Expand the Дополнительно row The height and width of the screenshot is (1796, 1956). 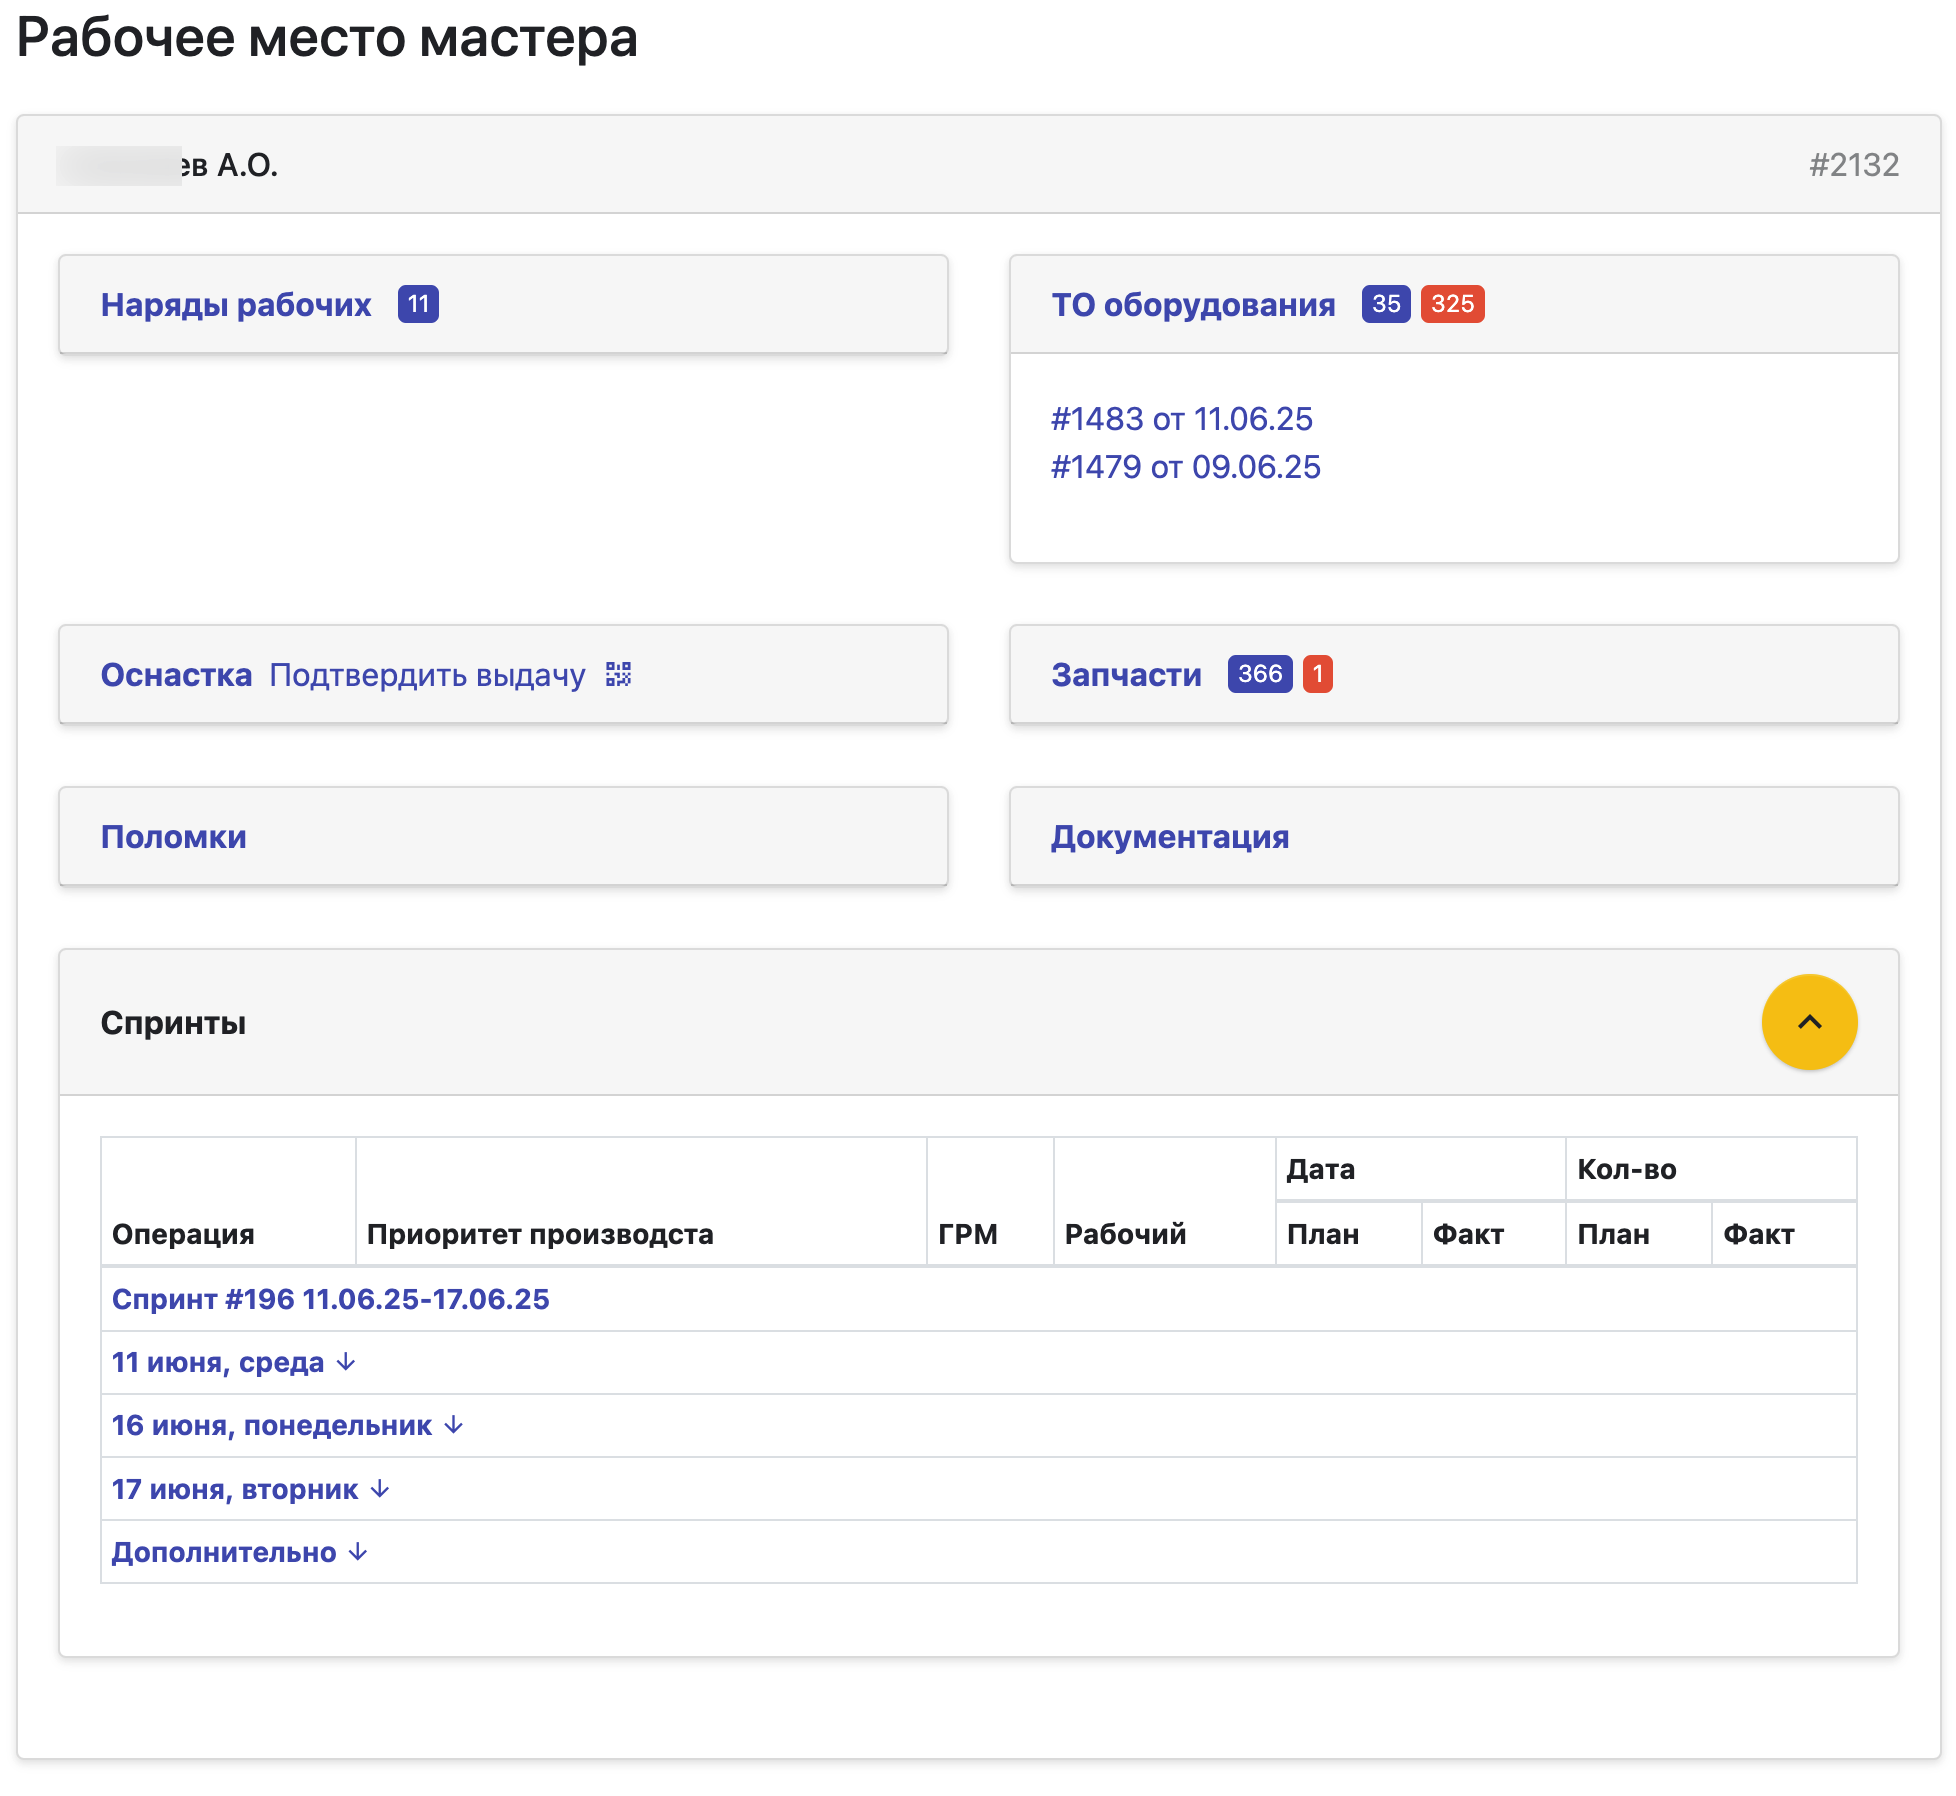click(239, 1552)
